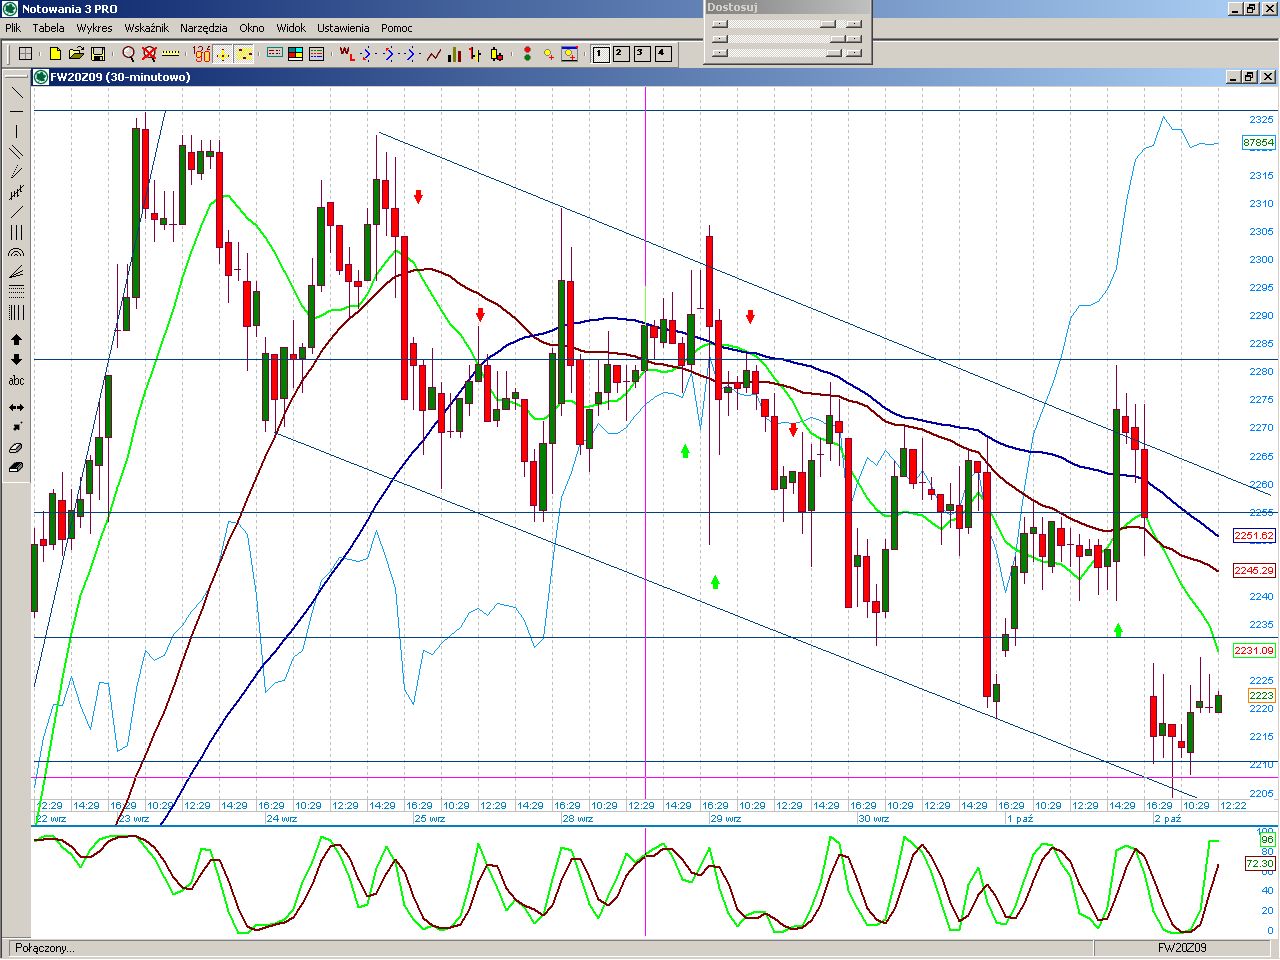Image resolution: width=1280 pixels, height=960 pixels.
Task: Activate the magnifier zoom tool
Action: pyautogui.click(x=128, y=54)
